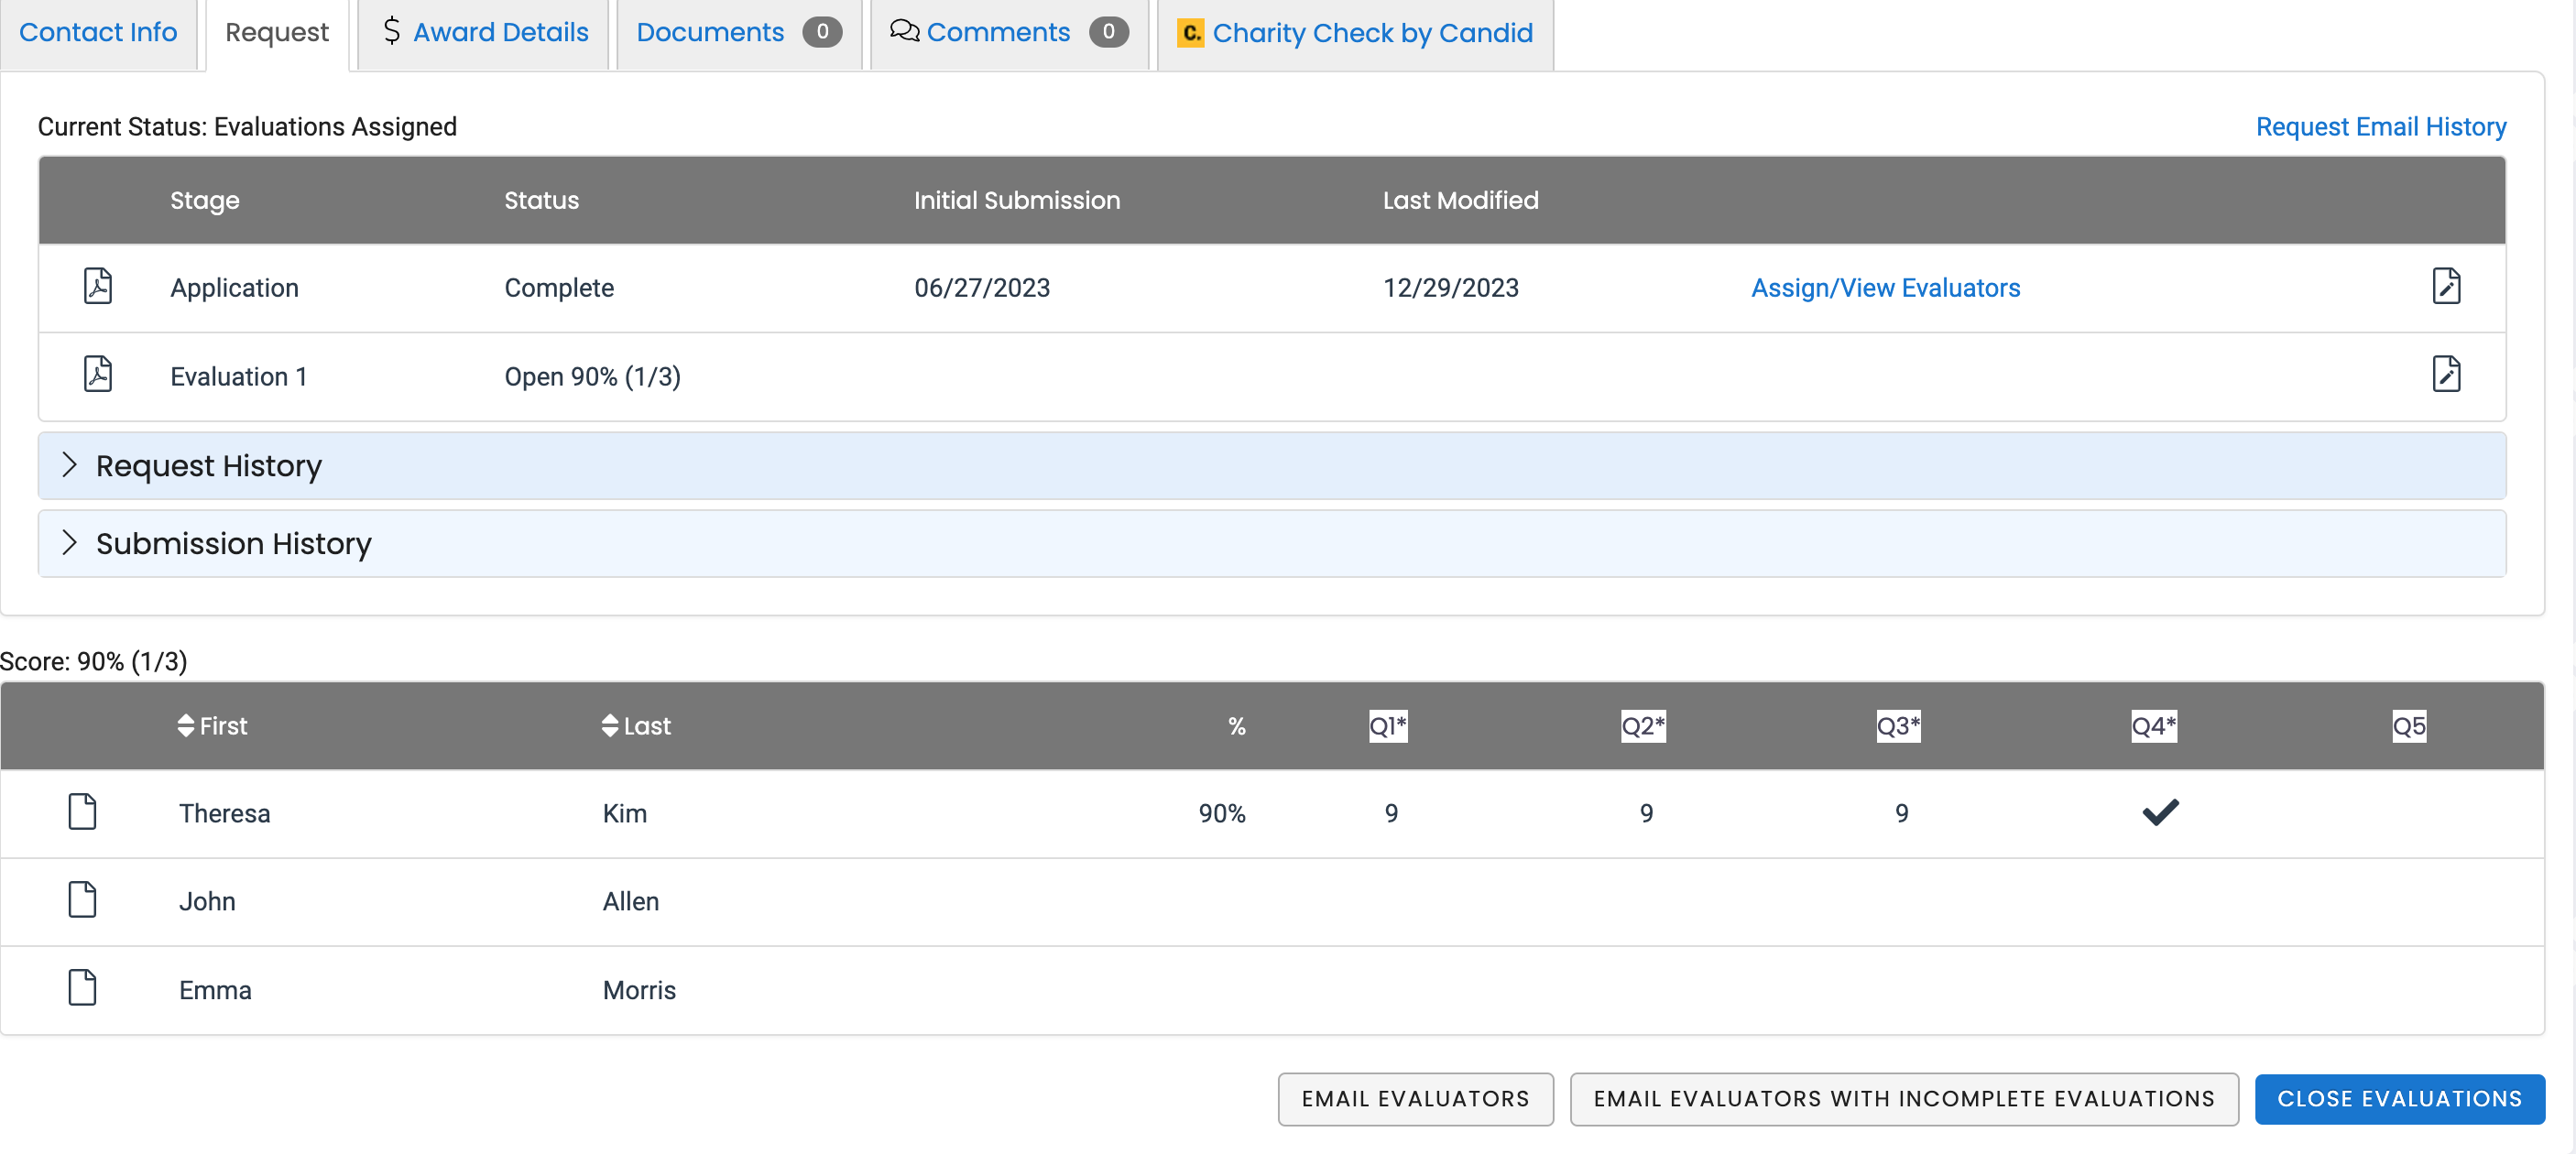Open Emma Morris's evaluation document icon
This screenshot has height=1154, width=2576.
pyautogui.click(x=82, y=988)
